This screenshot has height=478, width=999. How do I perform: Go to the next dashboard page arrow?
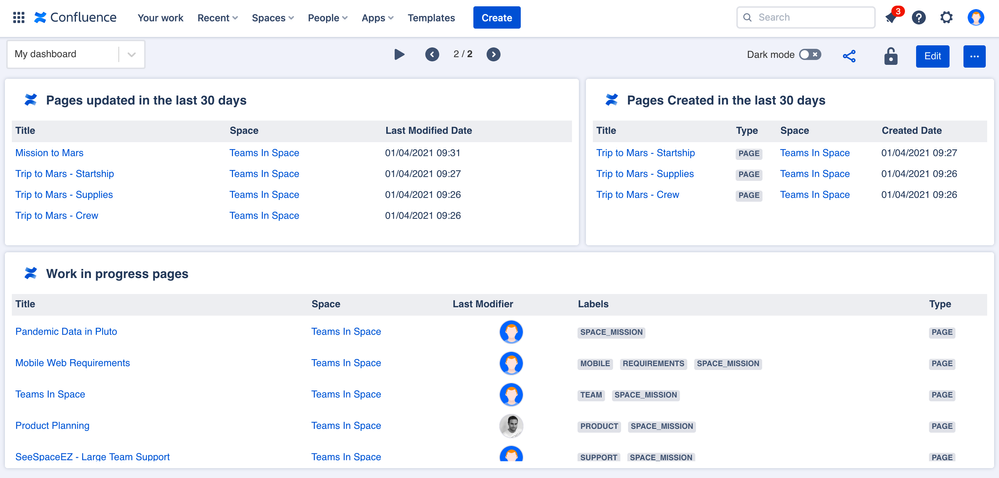click(x=493, y=55)
